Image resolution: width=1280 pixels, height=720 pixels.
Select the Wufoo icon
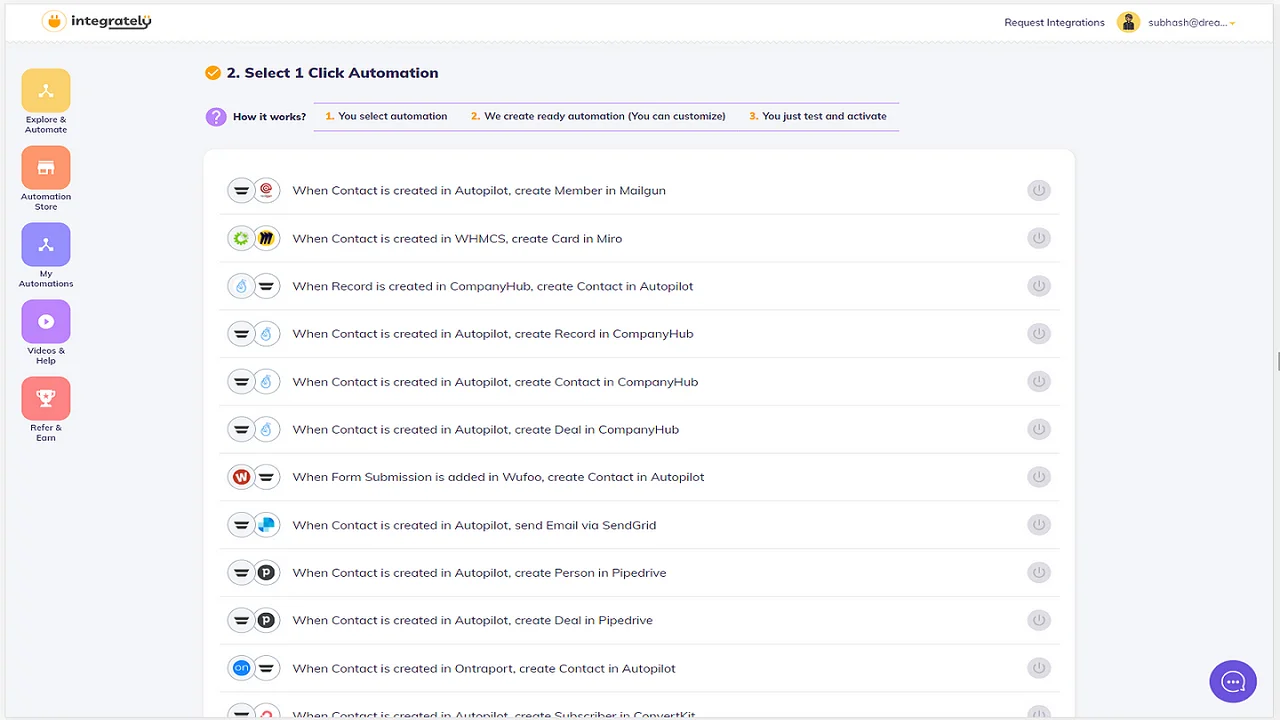[240, 477]
